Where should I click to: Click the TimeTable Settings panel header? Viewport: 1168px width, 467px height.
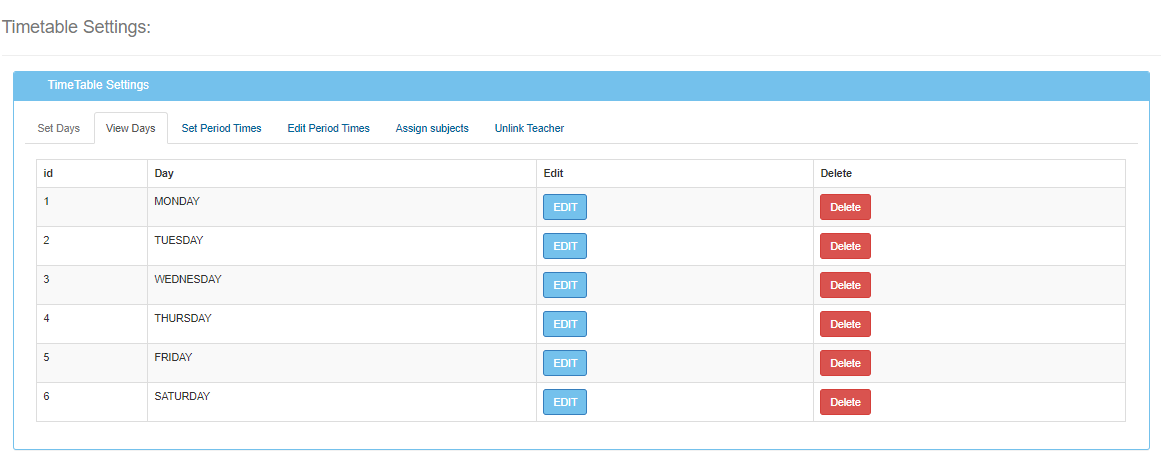point(98,85)
